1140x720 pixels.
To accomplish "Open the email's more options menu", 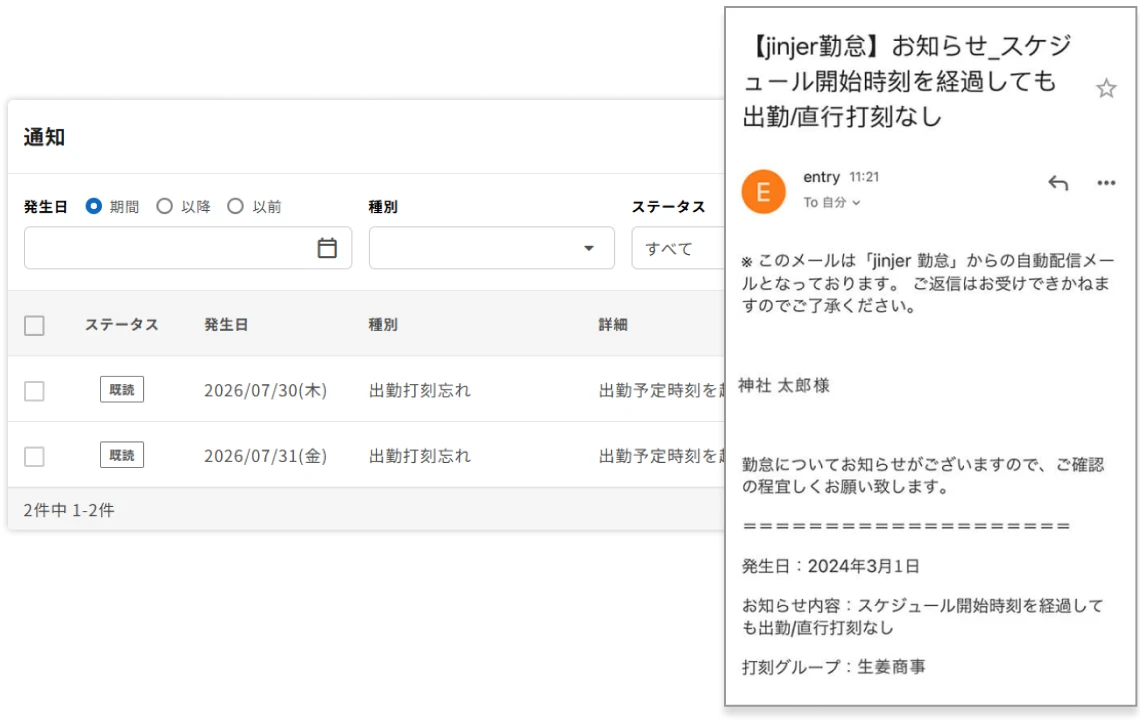I will (x=1106, y=183).
